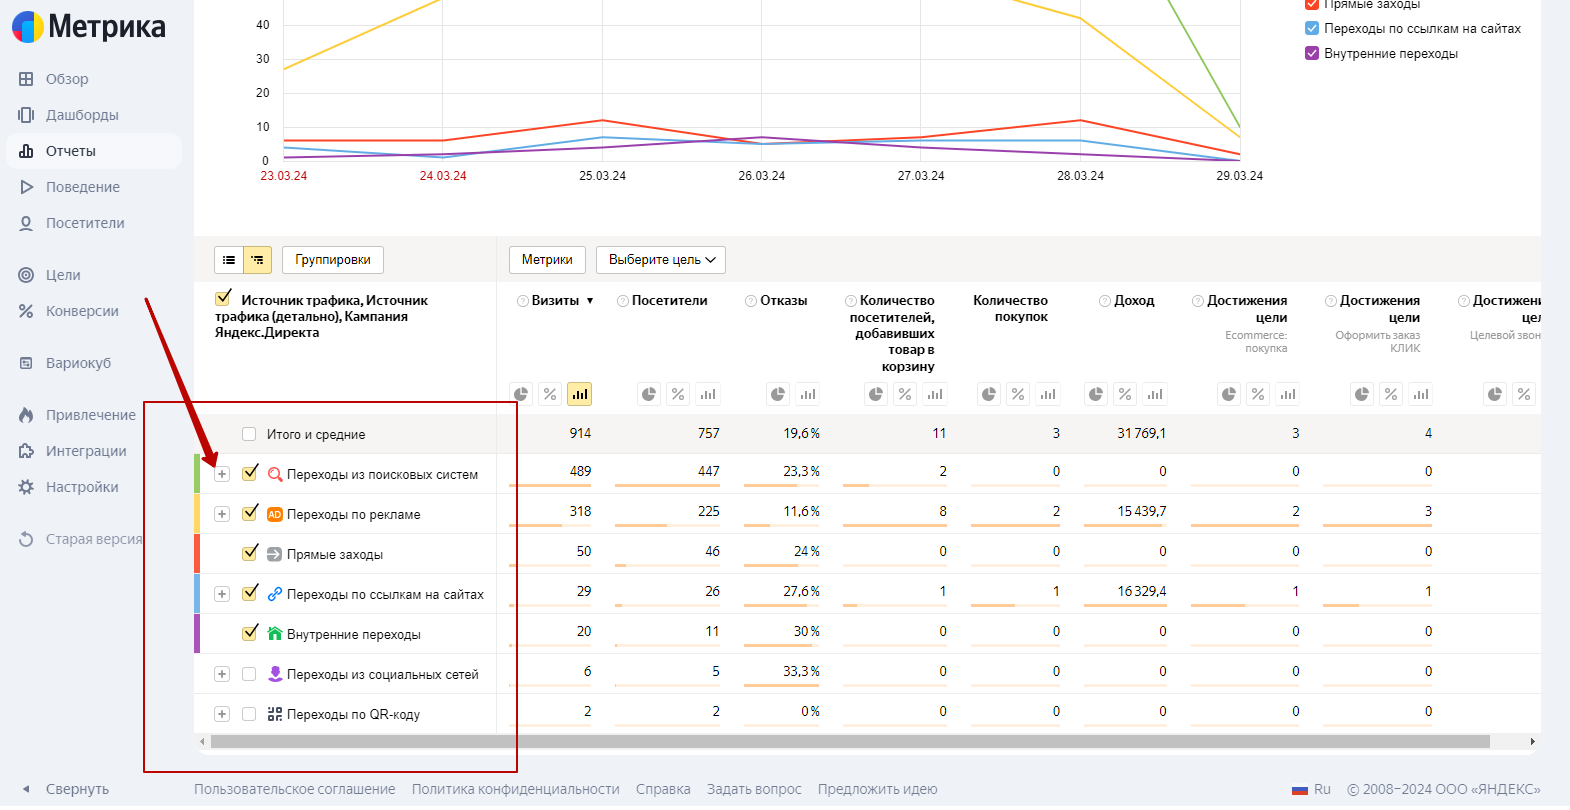Screen dimensions: 1570x810
Task: Collapse sidebar with Свернуть
Action: point(65,789)
